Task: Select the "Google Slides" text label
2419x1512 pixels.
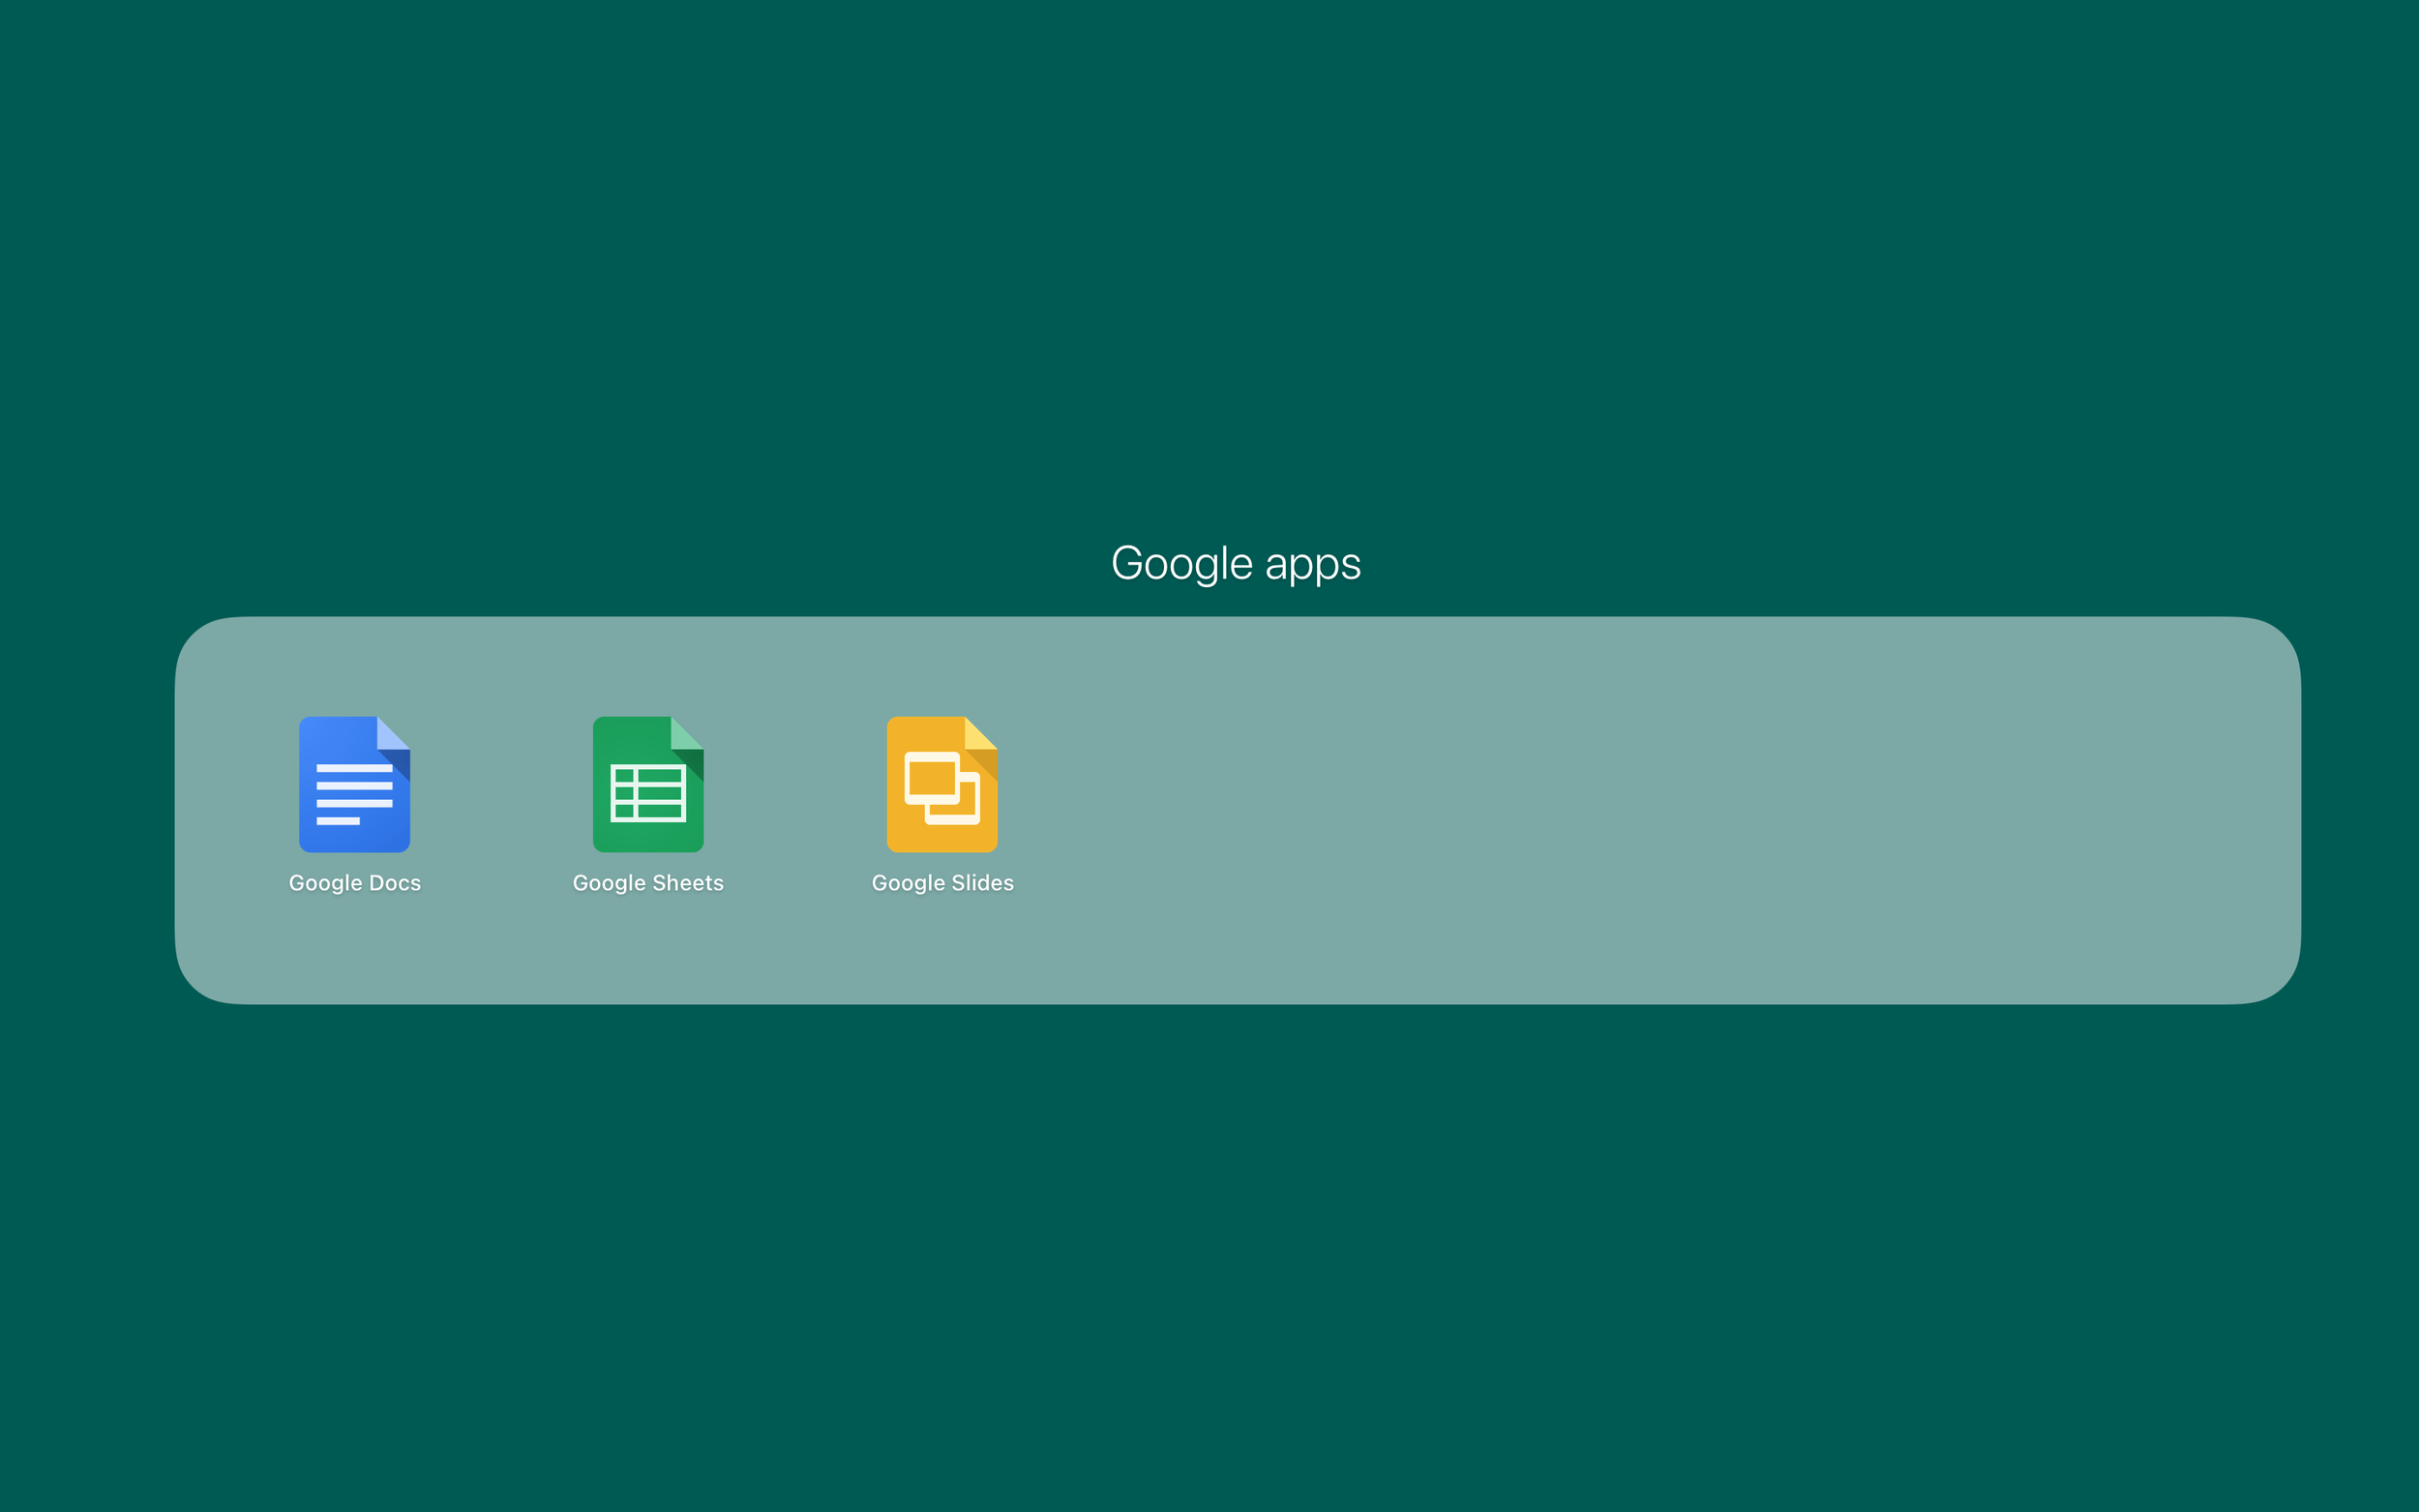Action: (942, 883)
